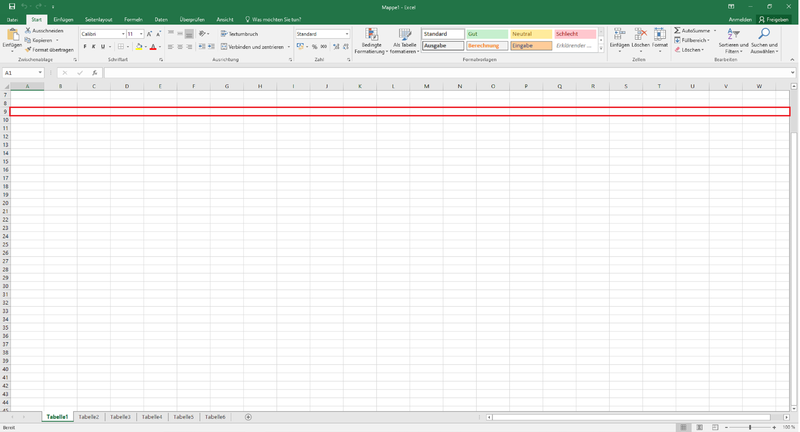Click the red font color button
Screen dimensions: 800x432
153,47
